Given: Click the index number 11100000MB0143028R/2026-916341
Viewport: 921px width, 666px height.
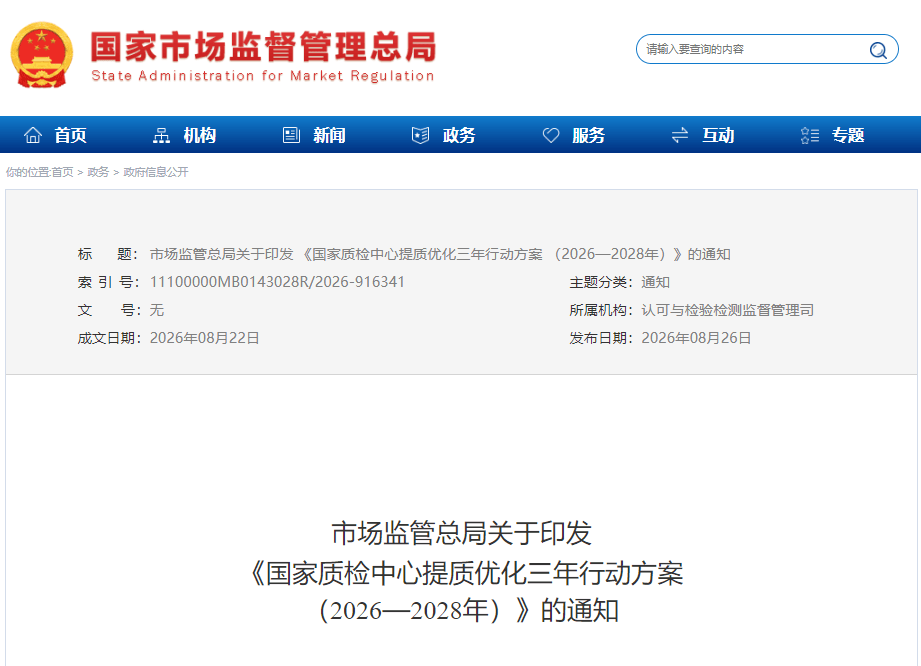Looking at the screenshot, I should pyautogui.click(x=277, y=282).
